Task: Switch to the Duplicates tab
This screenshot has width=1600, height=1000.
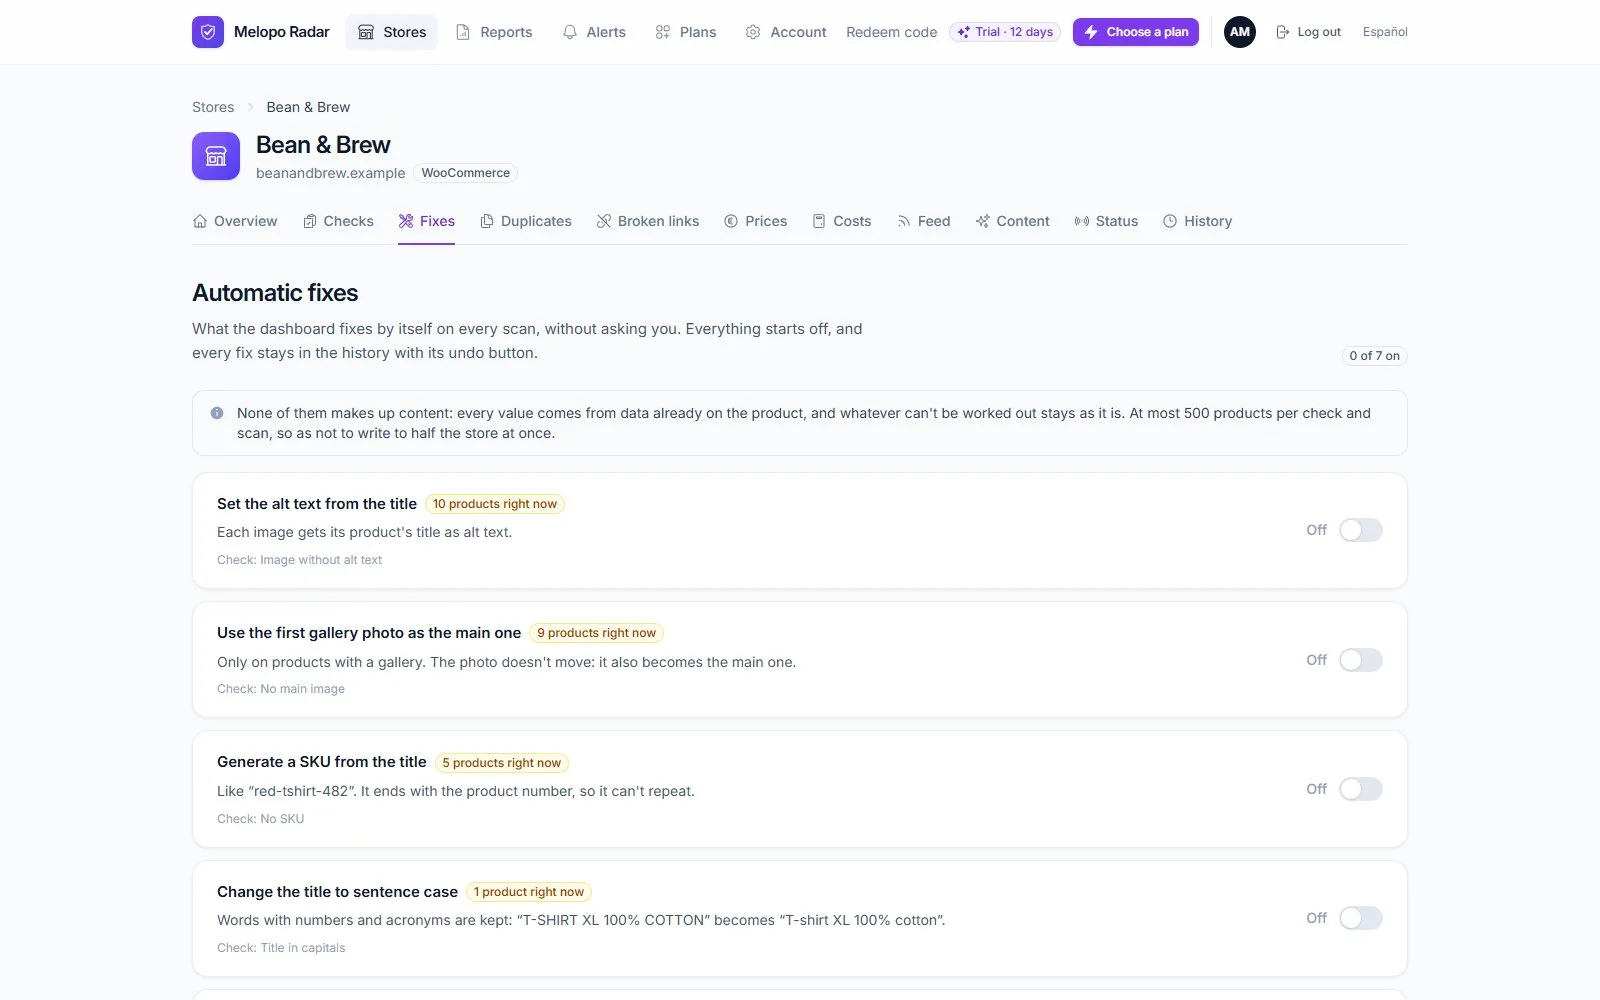Action: [x=526, y=221]
